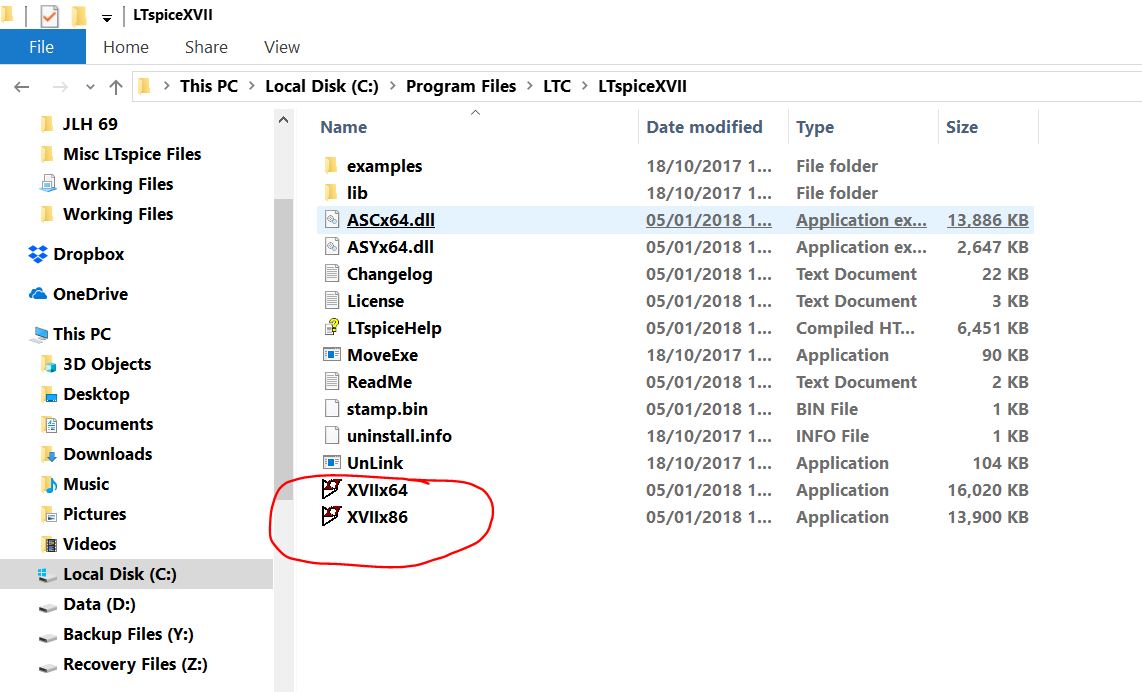Image resolution: width=1142 pixels, height=692 pixels.
Task: Select Local Disk (C:) in sidebar
Action: 136,573
